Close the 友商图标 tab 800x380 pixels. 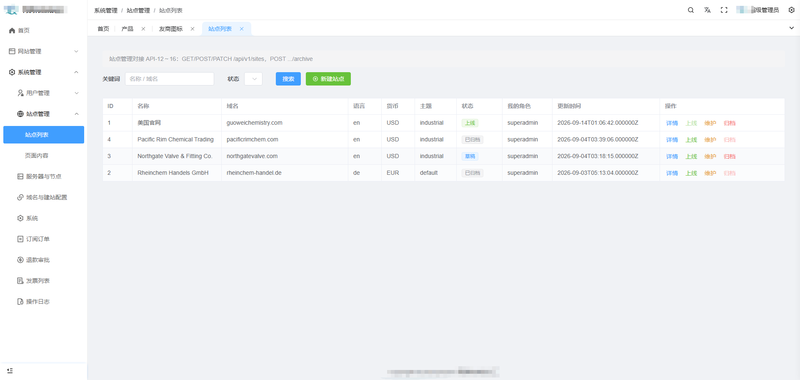(x=192, y=29)
